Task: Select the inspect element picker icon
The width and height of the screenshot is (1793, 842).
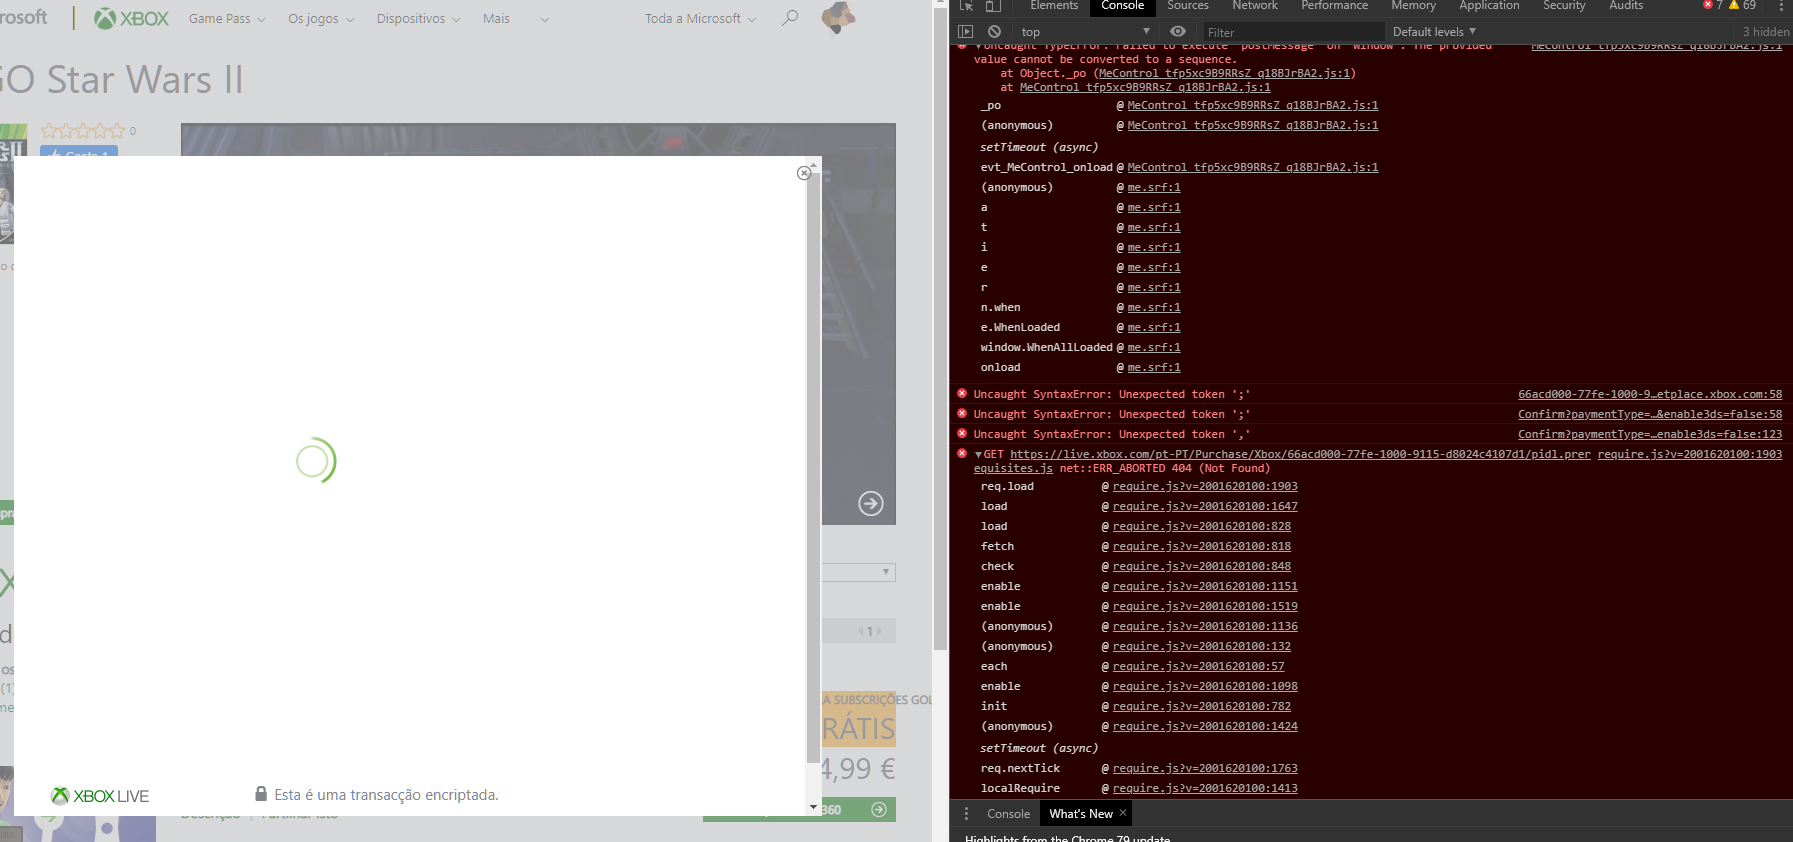Action: pyautogui.click(x=966, y=6)
